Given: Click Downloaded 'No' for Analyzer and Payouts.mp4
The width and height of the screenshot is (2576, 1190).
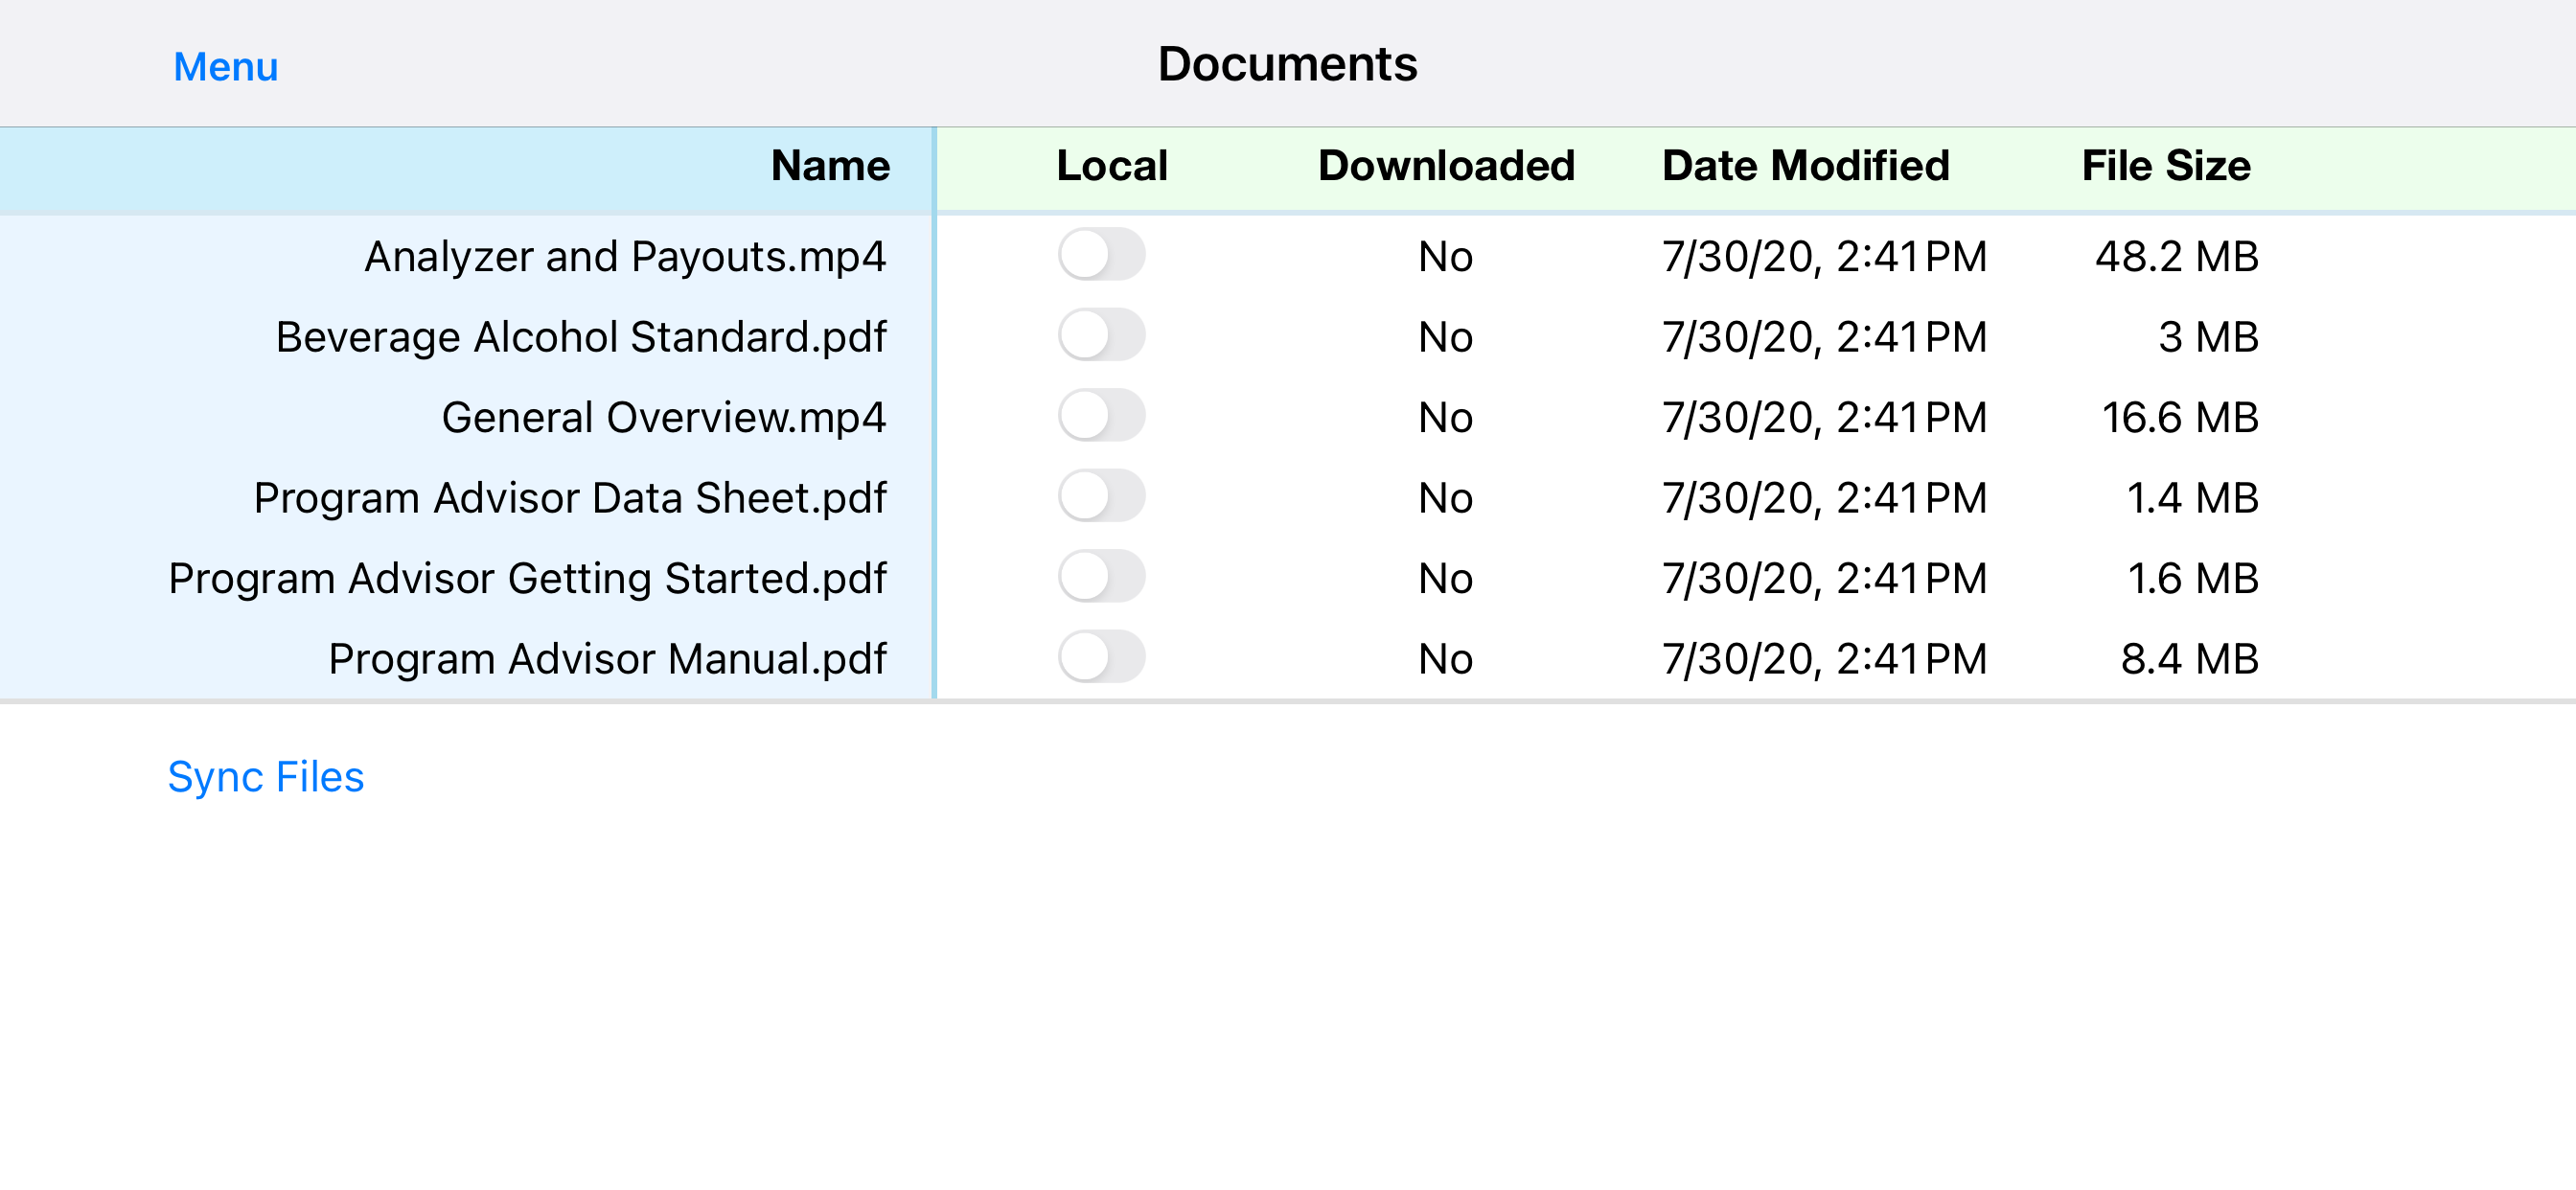Looking at the screenshot, I should (1445, 257).
